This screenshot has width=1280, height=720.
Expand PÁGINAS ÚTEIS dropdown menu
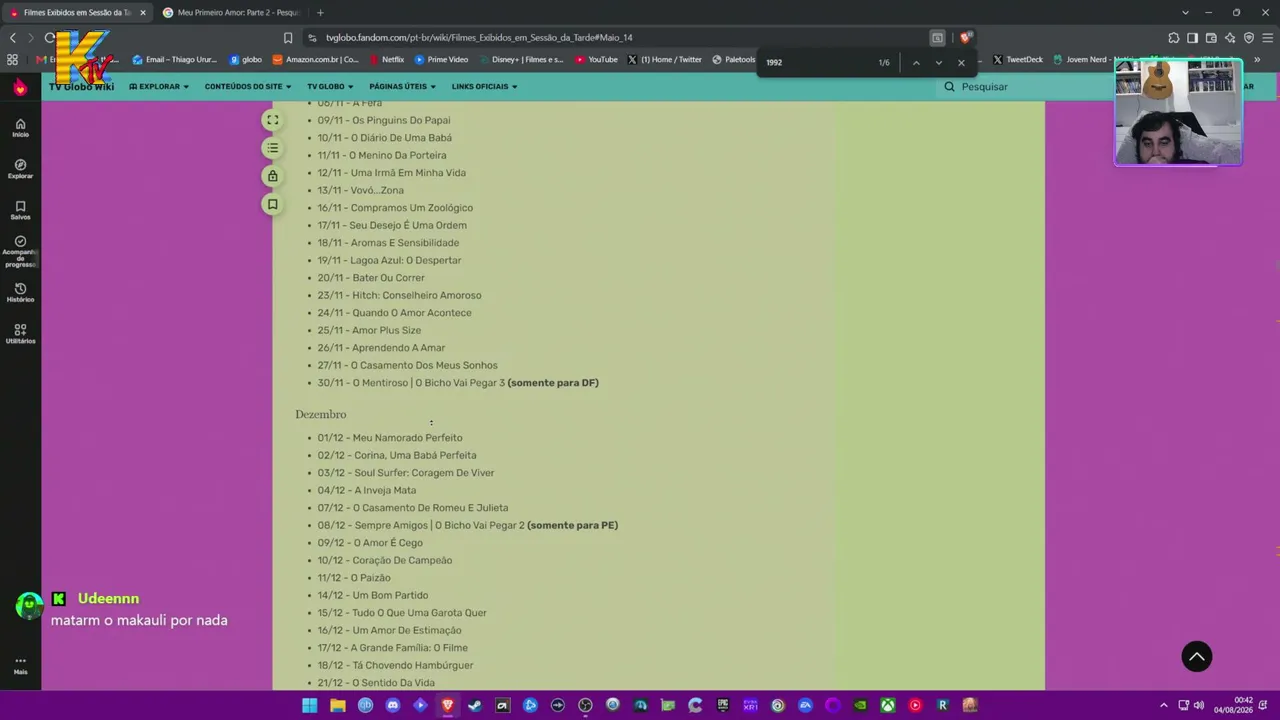[x=402, y=87]
